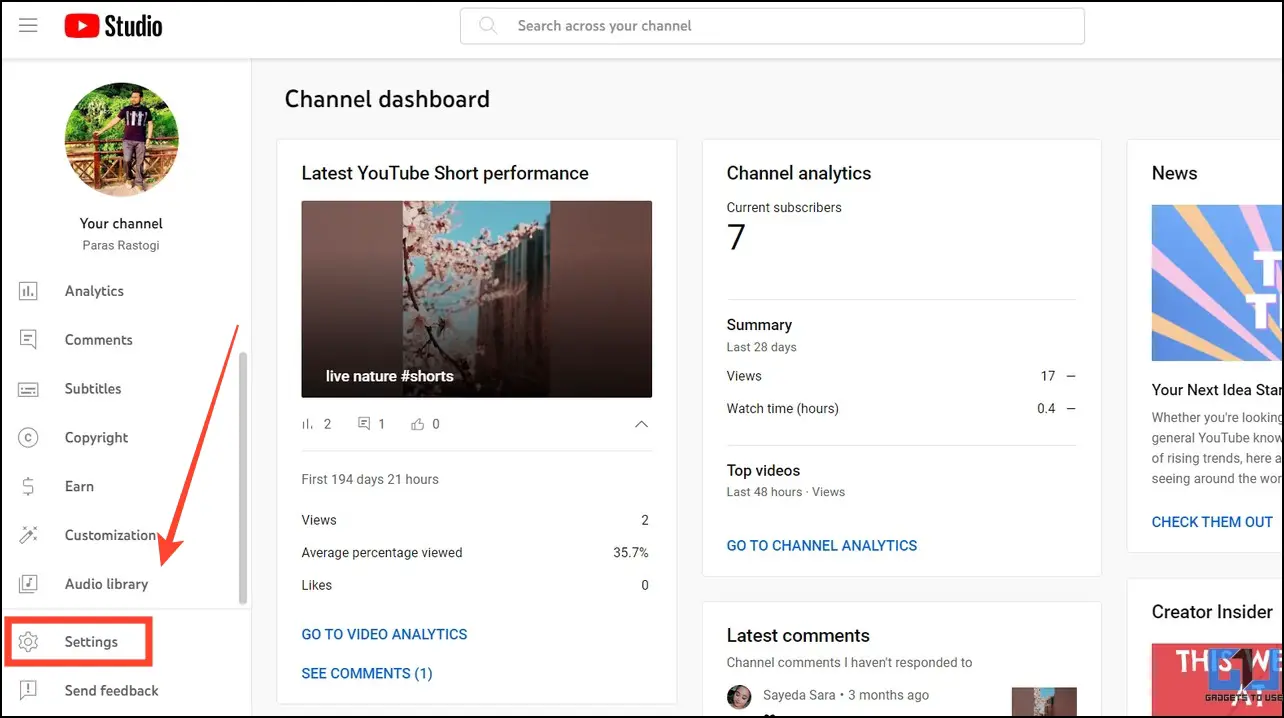Open Copyright in the sidebar

click(x=96, y=438)
